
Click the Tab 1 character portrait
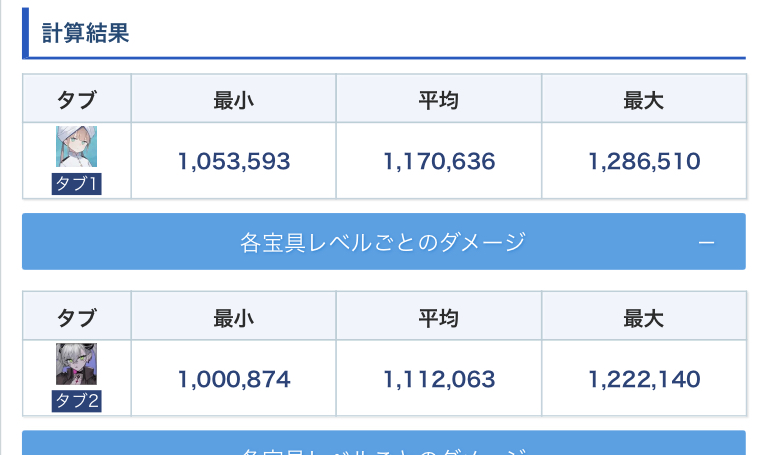tap(76, 147)
